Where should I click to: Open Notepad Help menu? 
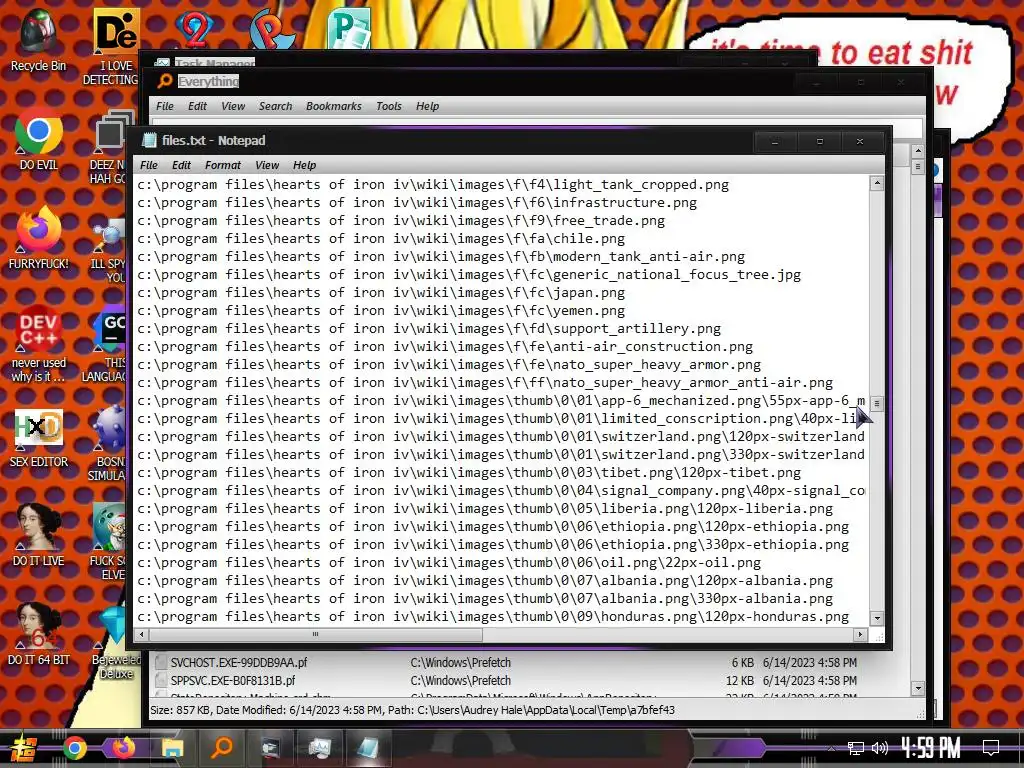click(304, 165)
